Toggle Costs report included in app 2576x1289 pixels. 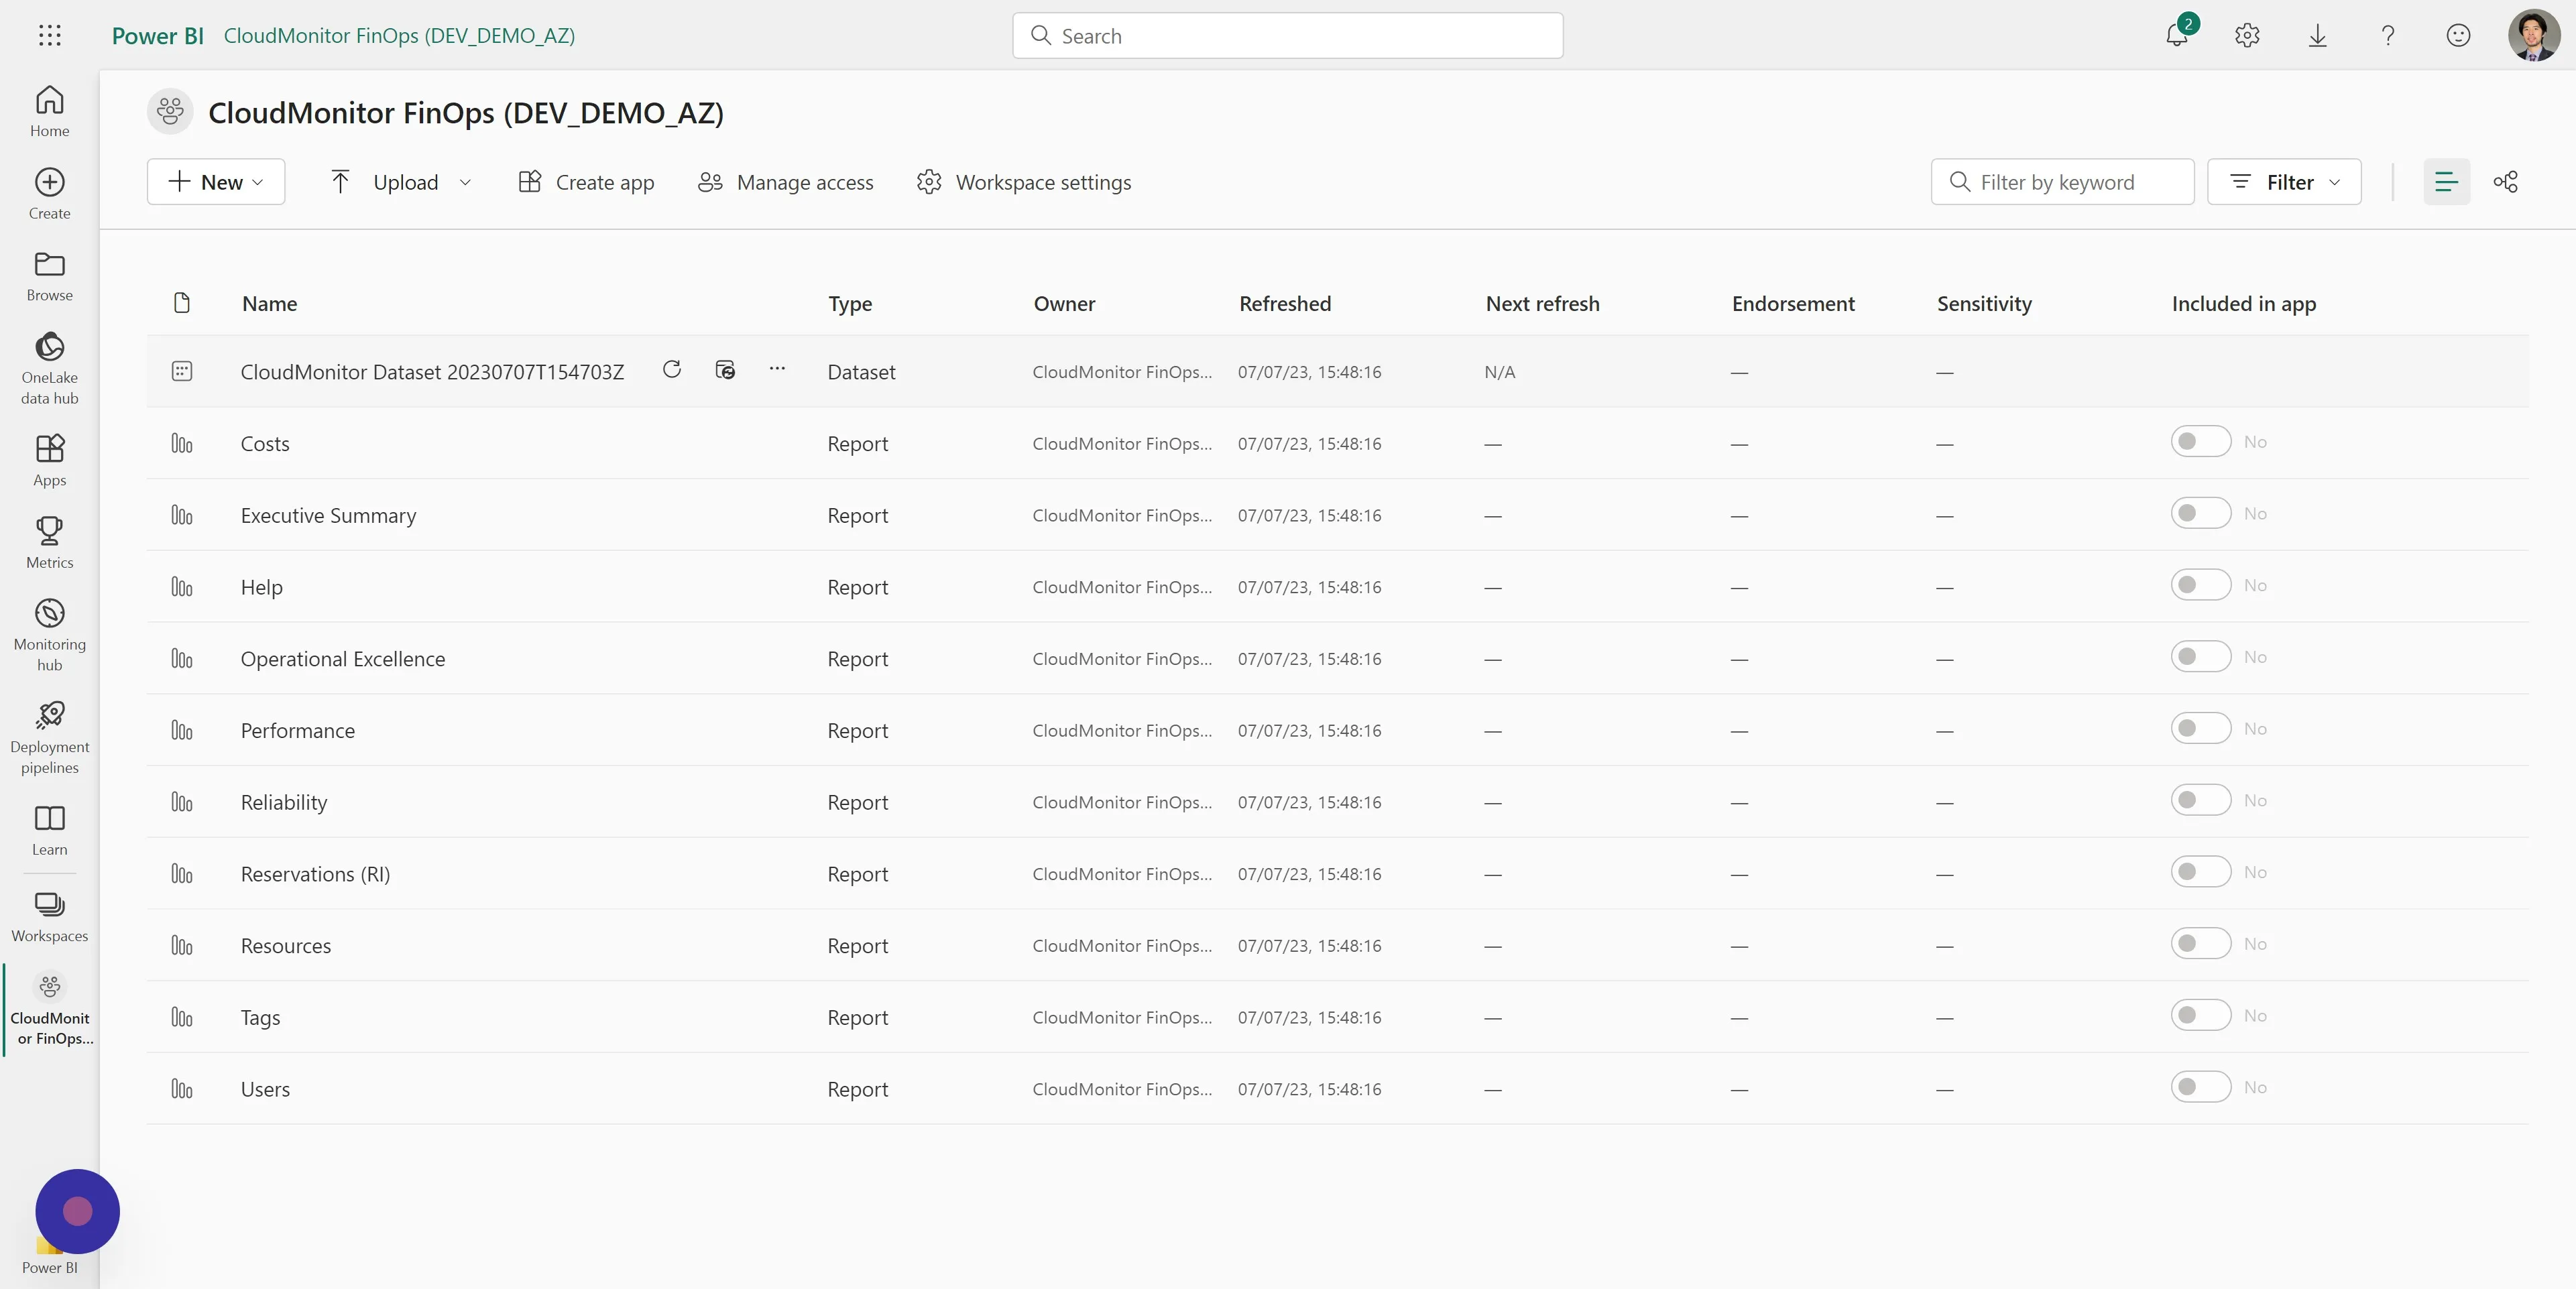[x=2200, y=441]
